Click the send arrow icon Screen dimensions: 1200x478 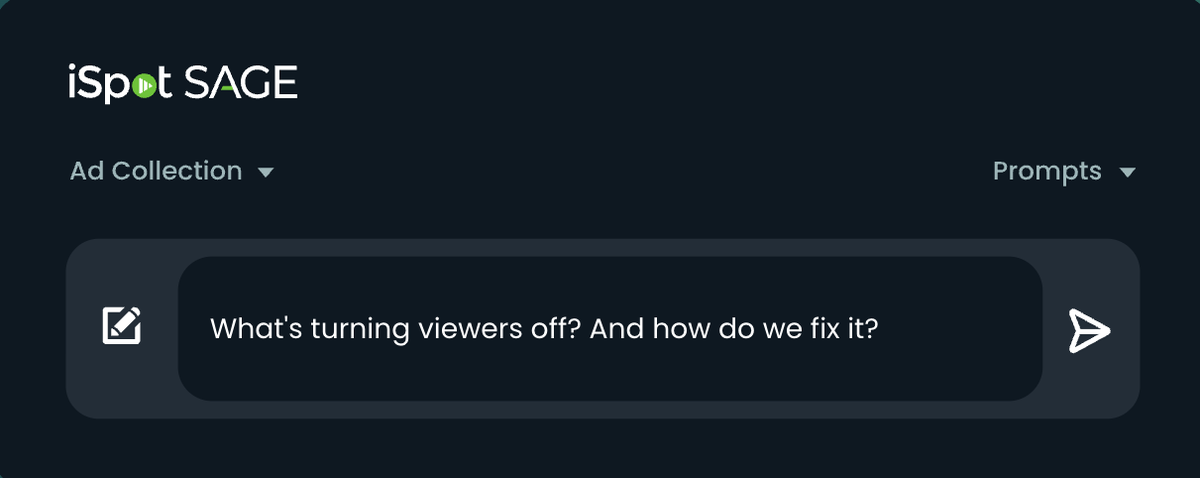click(x=1089, y=330)
